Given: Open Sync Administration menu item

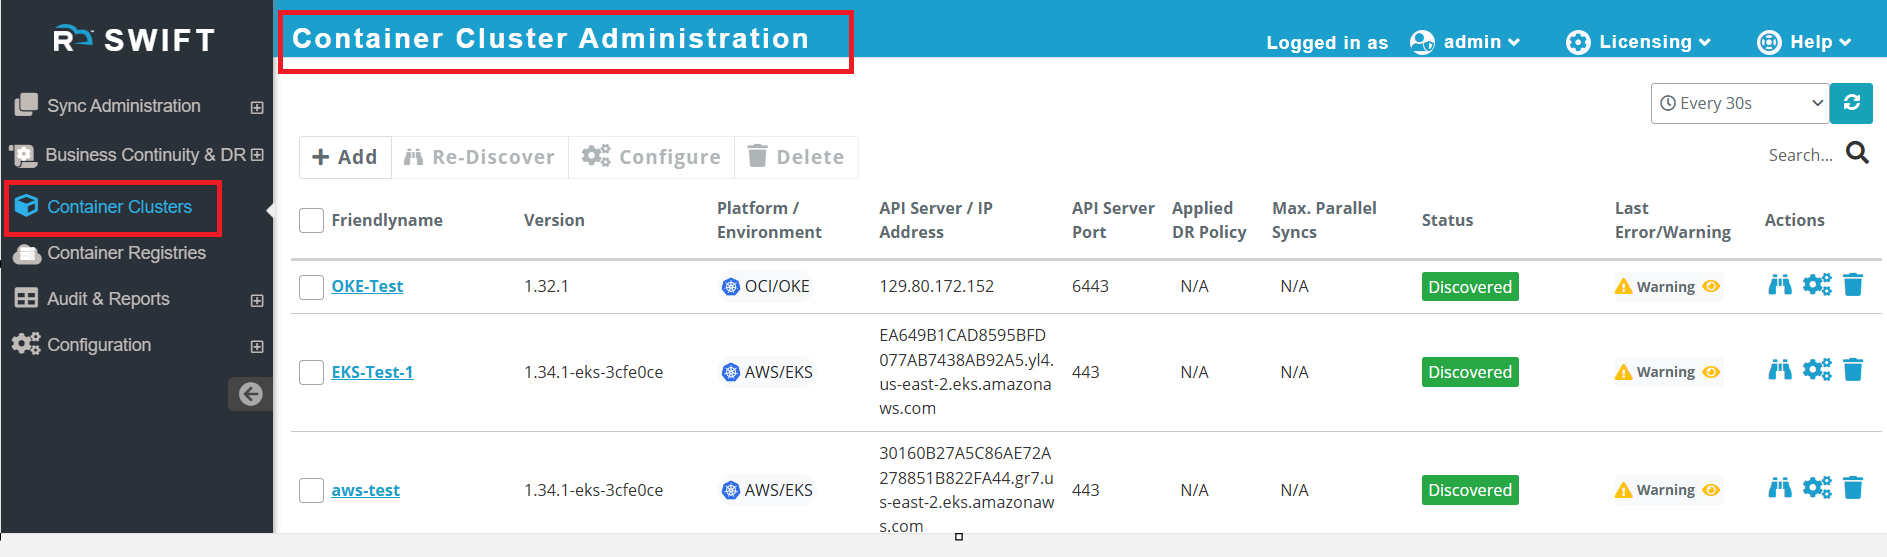Looking at the screenshot, I should [x=124, y=106].
